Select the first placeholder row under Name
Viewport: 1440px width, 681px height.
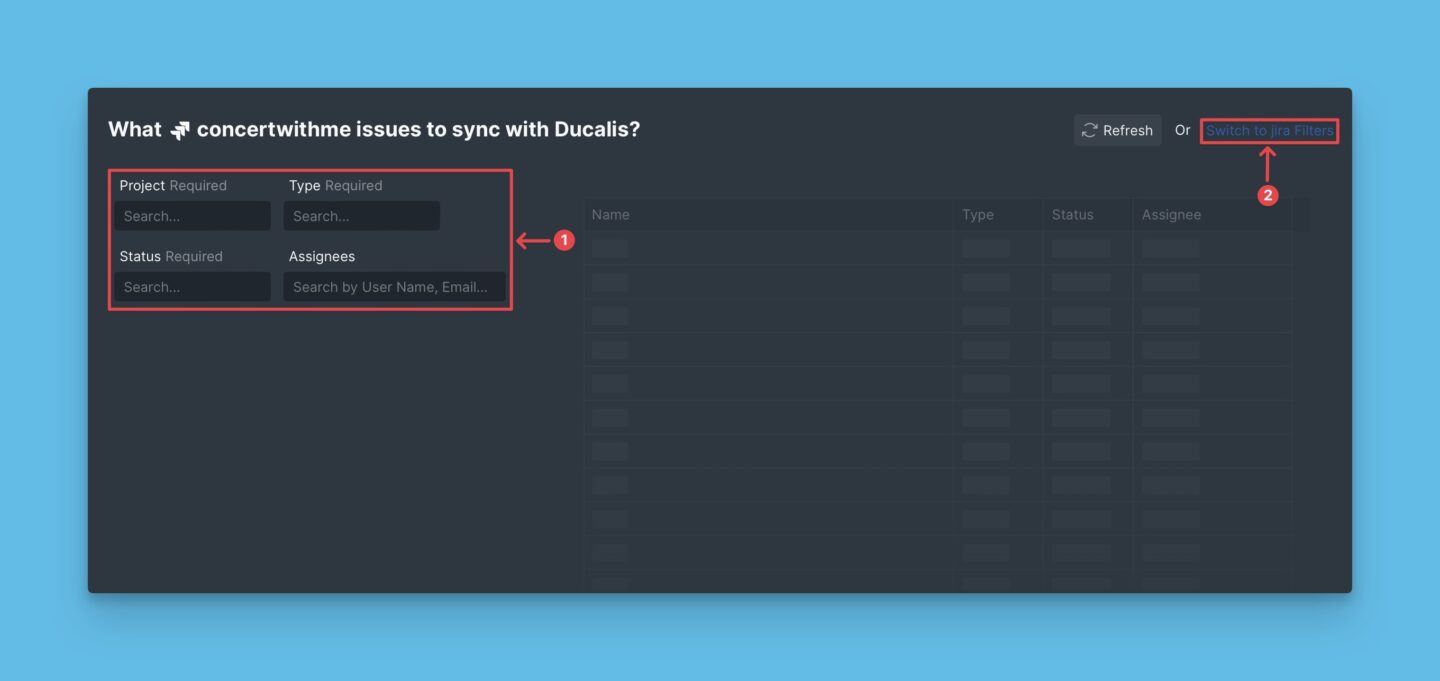tap(610, 248)
